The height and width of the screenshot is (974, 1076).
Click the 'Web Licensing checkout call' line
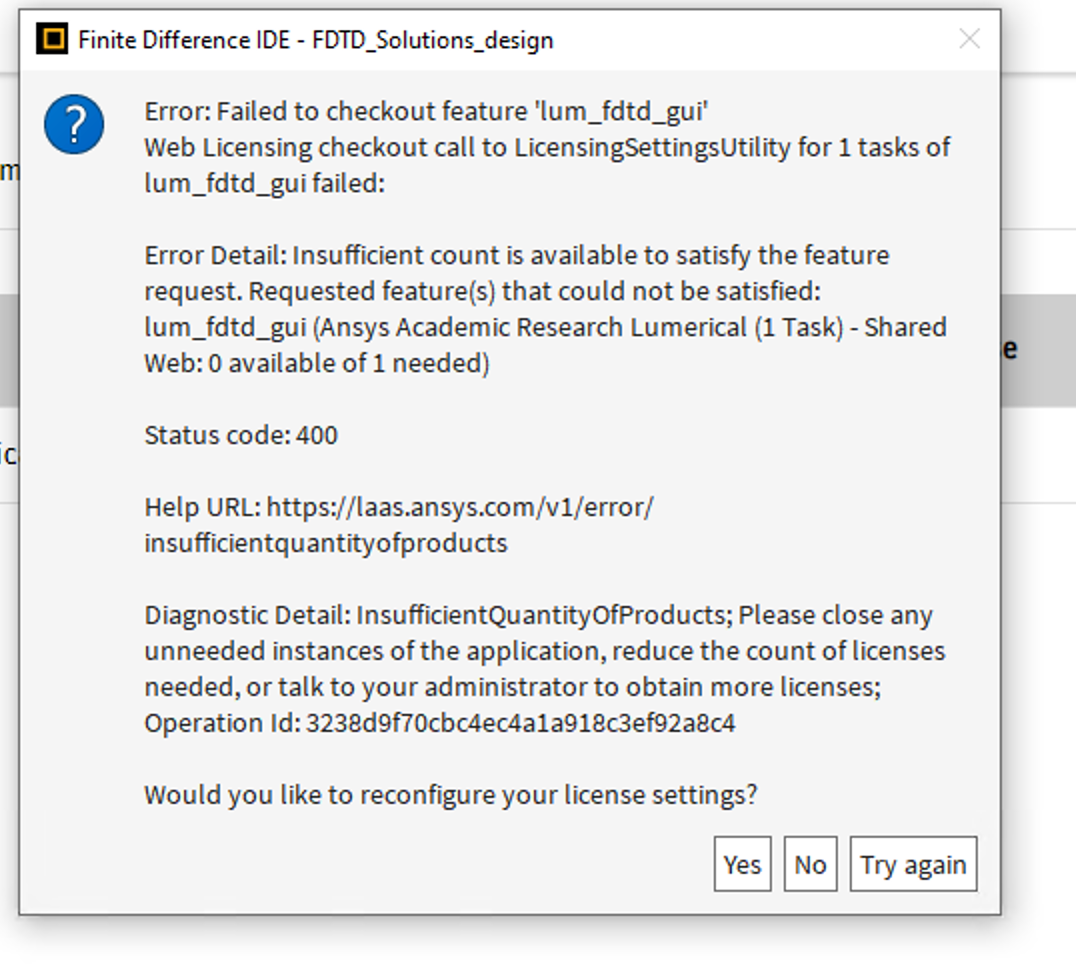(546, 147)
